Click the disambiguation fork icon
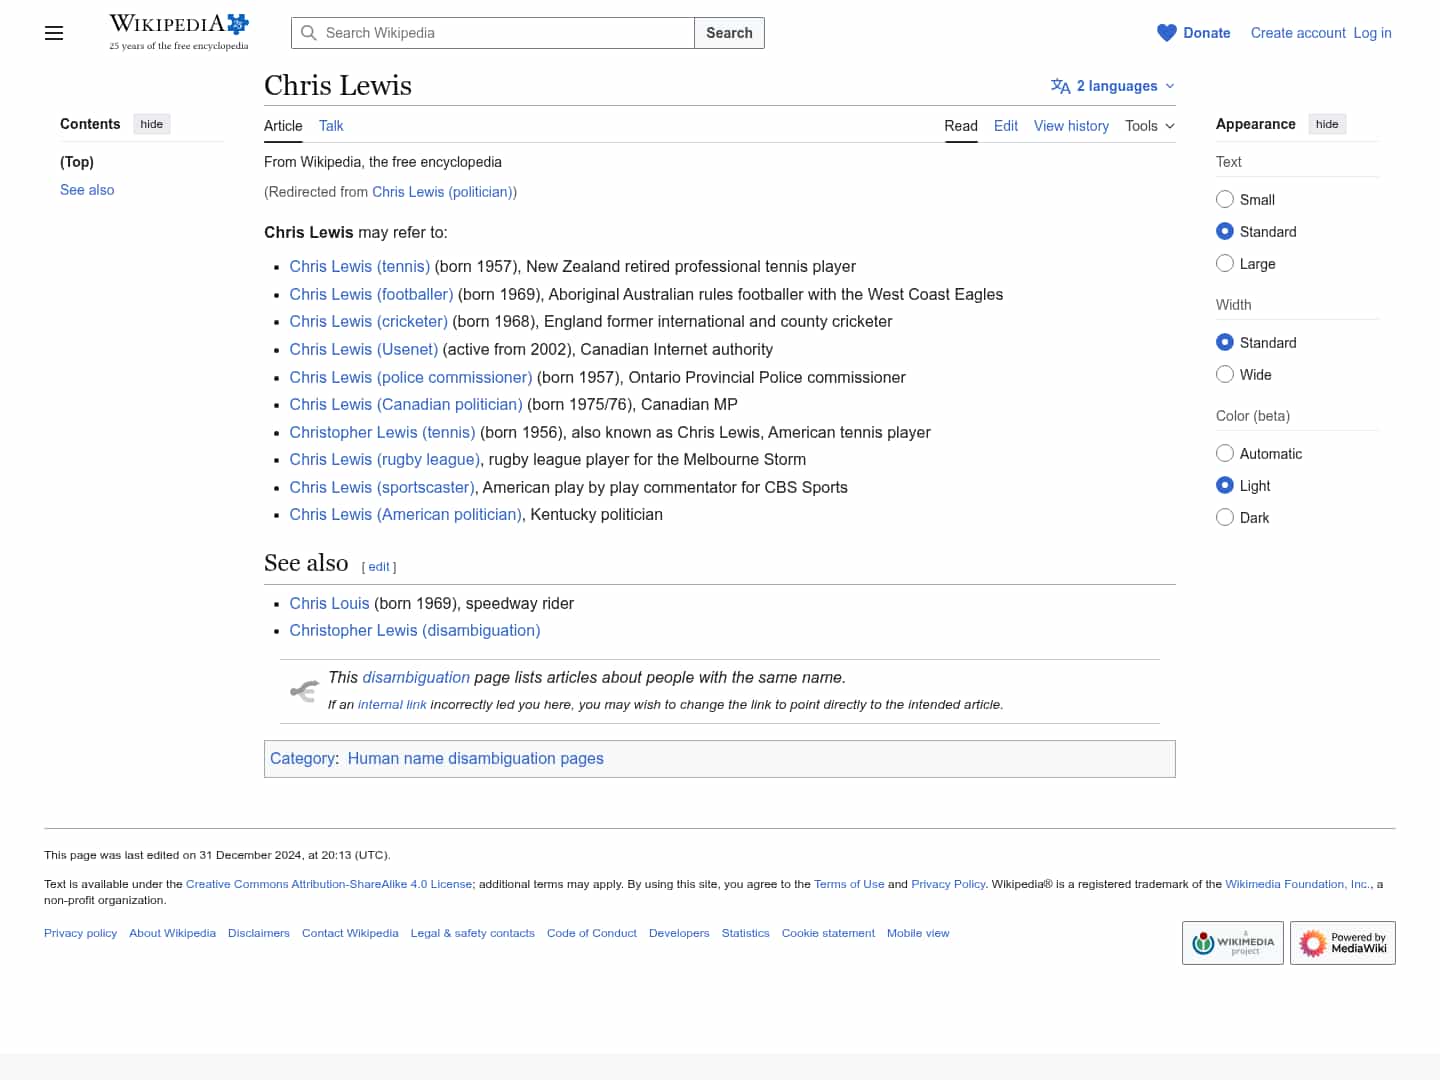Screen dimensions: 1440x1080 tap(304, 691)
